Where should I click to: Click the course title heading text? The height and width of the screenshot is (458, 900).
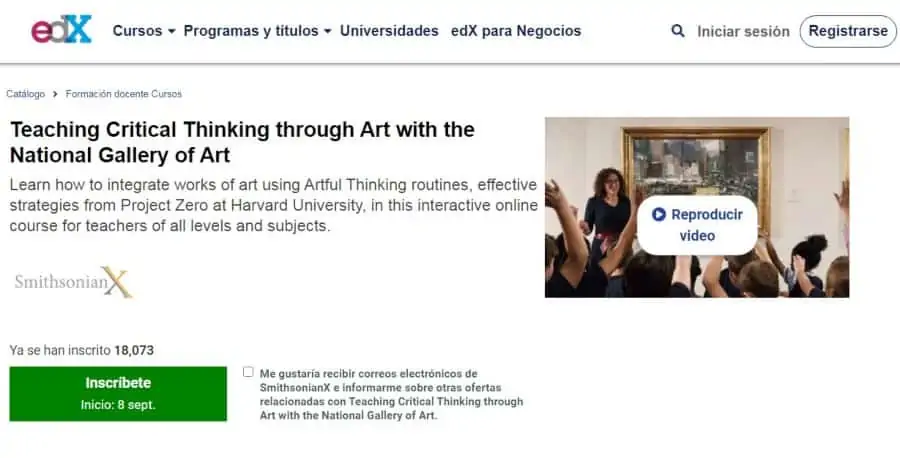pos(242,142)
